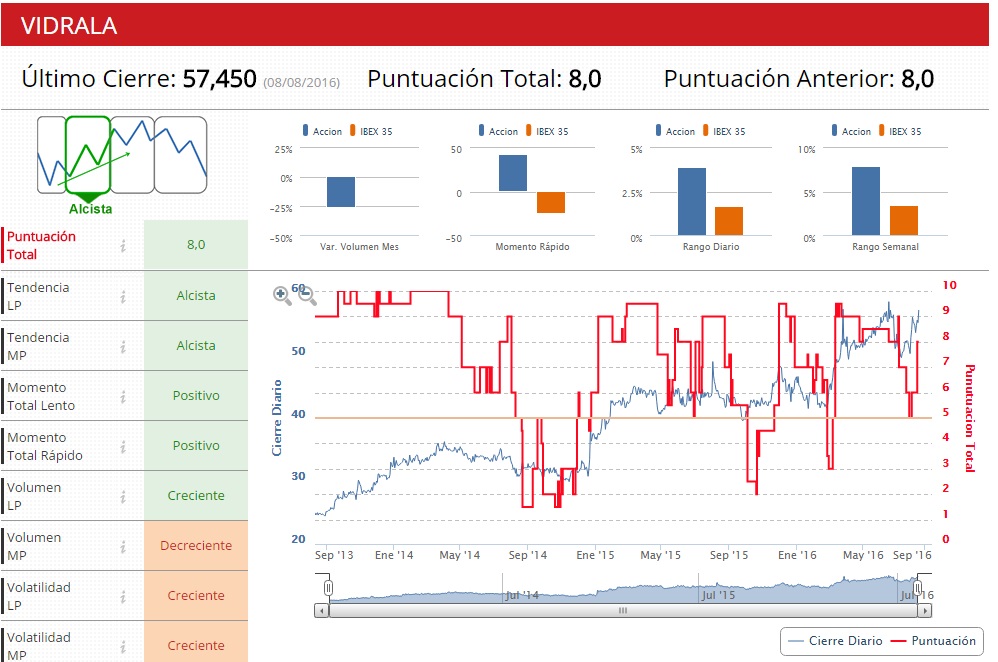Open info icon for Volumen LP
This screenshot has height=662, width=998.
[123, 496]
